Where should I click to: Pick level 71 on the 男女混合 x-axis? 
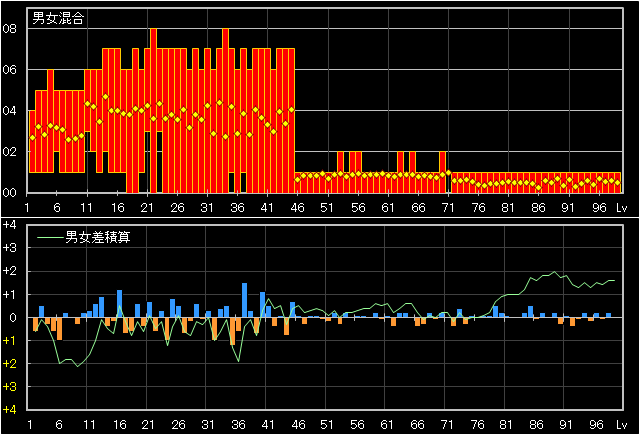448,208
